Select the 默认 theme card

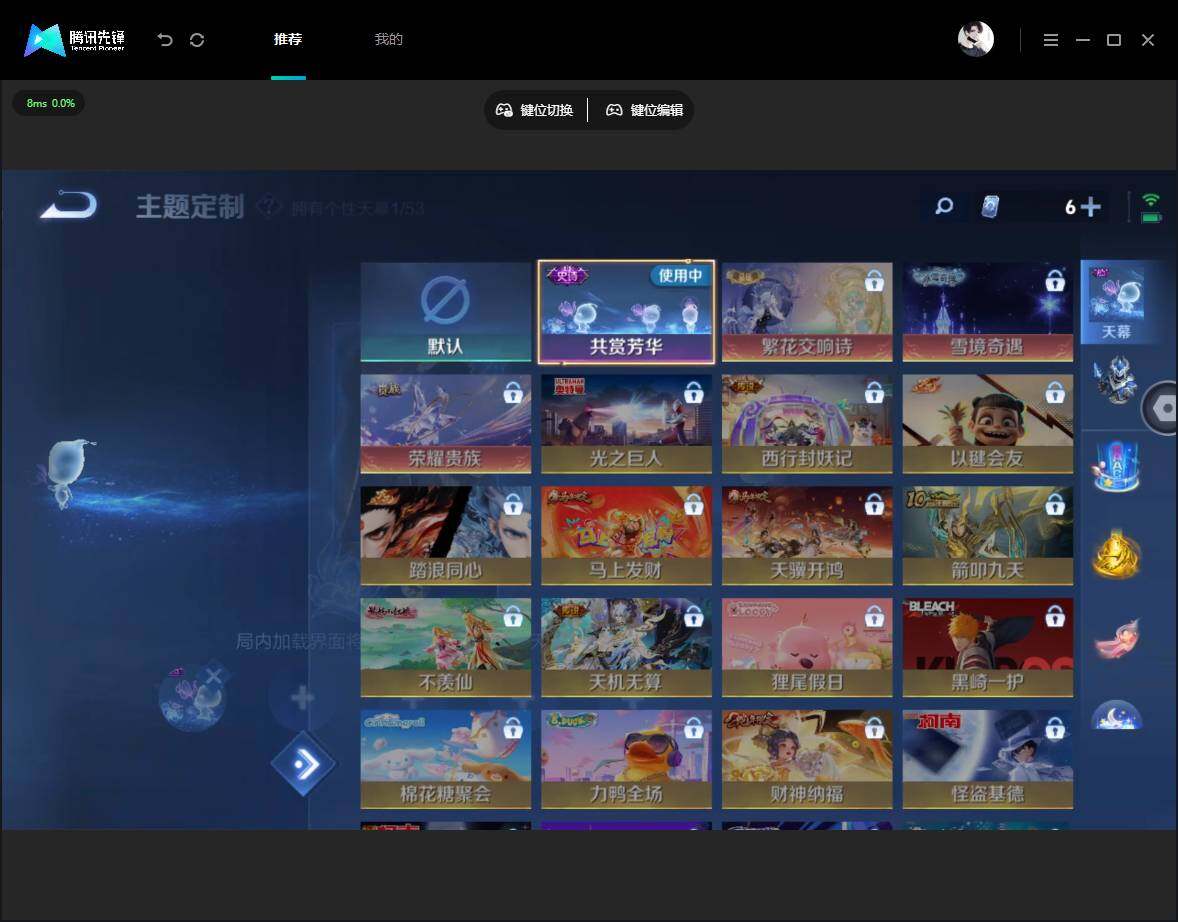pos(446,312)
